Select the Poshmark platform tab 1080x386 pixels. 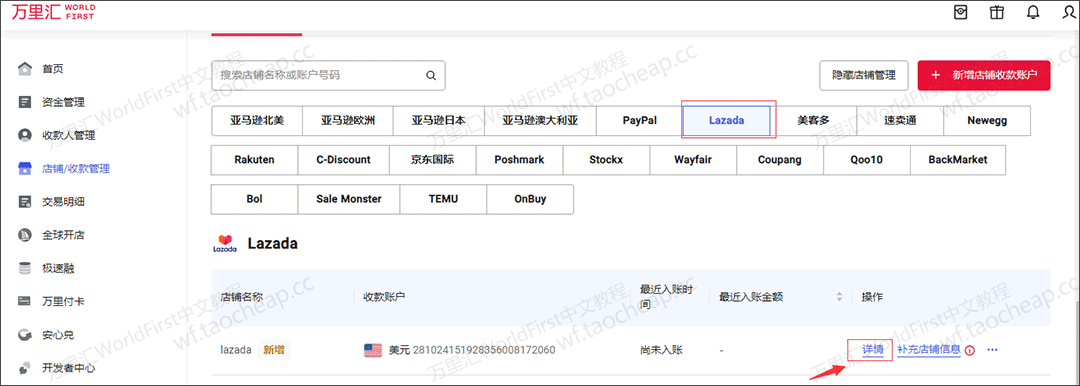pos(519,160)
